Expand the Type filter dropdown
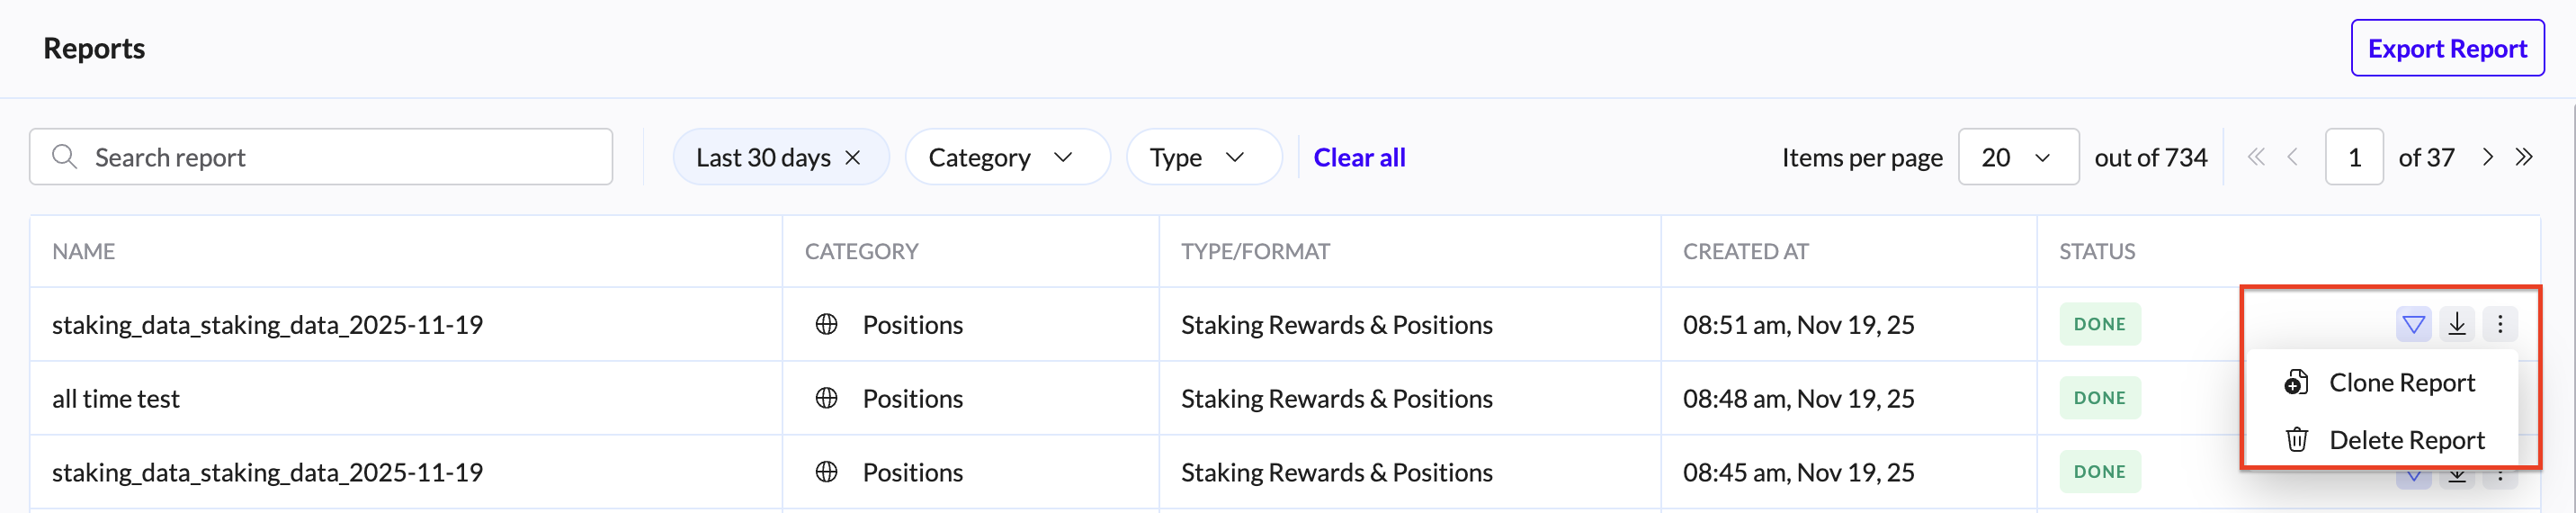The height and width of the screenshot is (513, 2576). coord(1203,158)
